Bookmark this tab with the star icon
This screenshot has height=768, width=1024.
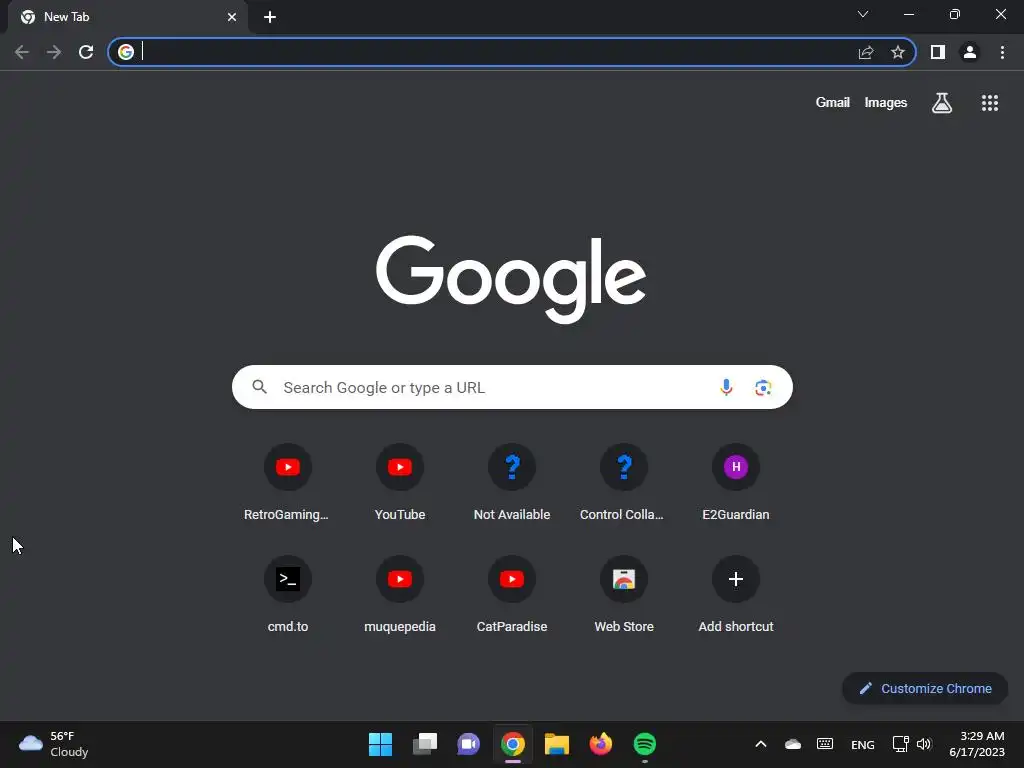pos(898,52)
